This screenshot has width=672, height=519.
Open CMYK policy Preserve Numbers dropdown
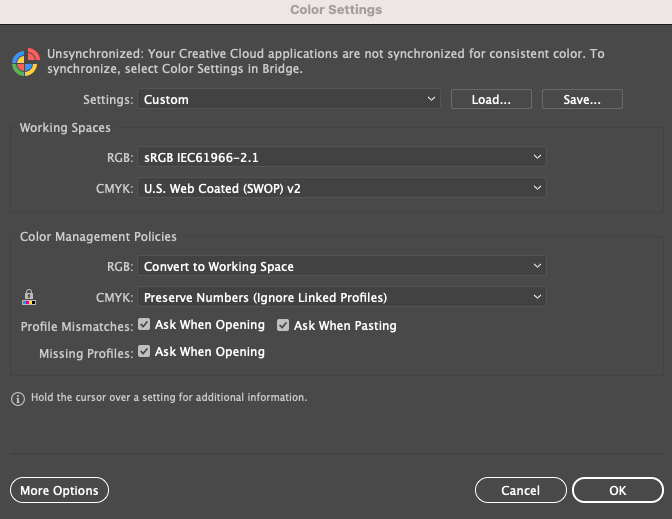pyautogui.click(x=342, y=297)
